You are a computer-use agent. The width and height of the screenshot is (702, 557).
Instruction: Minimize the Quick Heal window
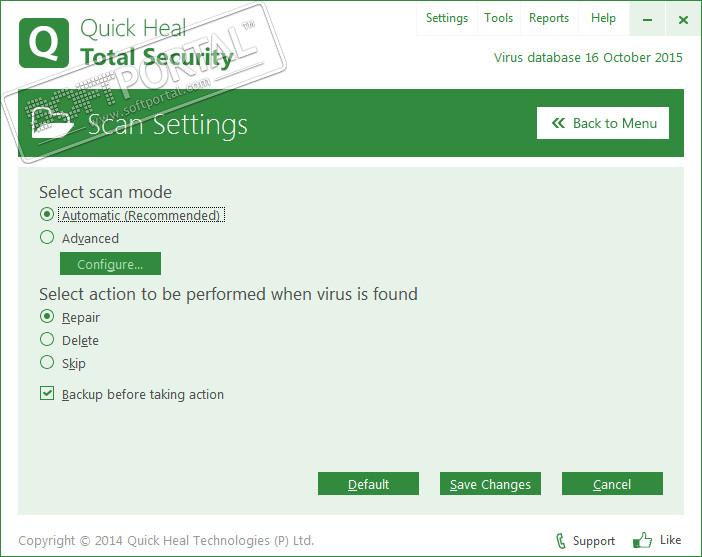click(647, 19)
